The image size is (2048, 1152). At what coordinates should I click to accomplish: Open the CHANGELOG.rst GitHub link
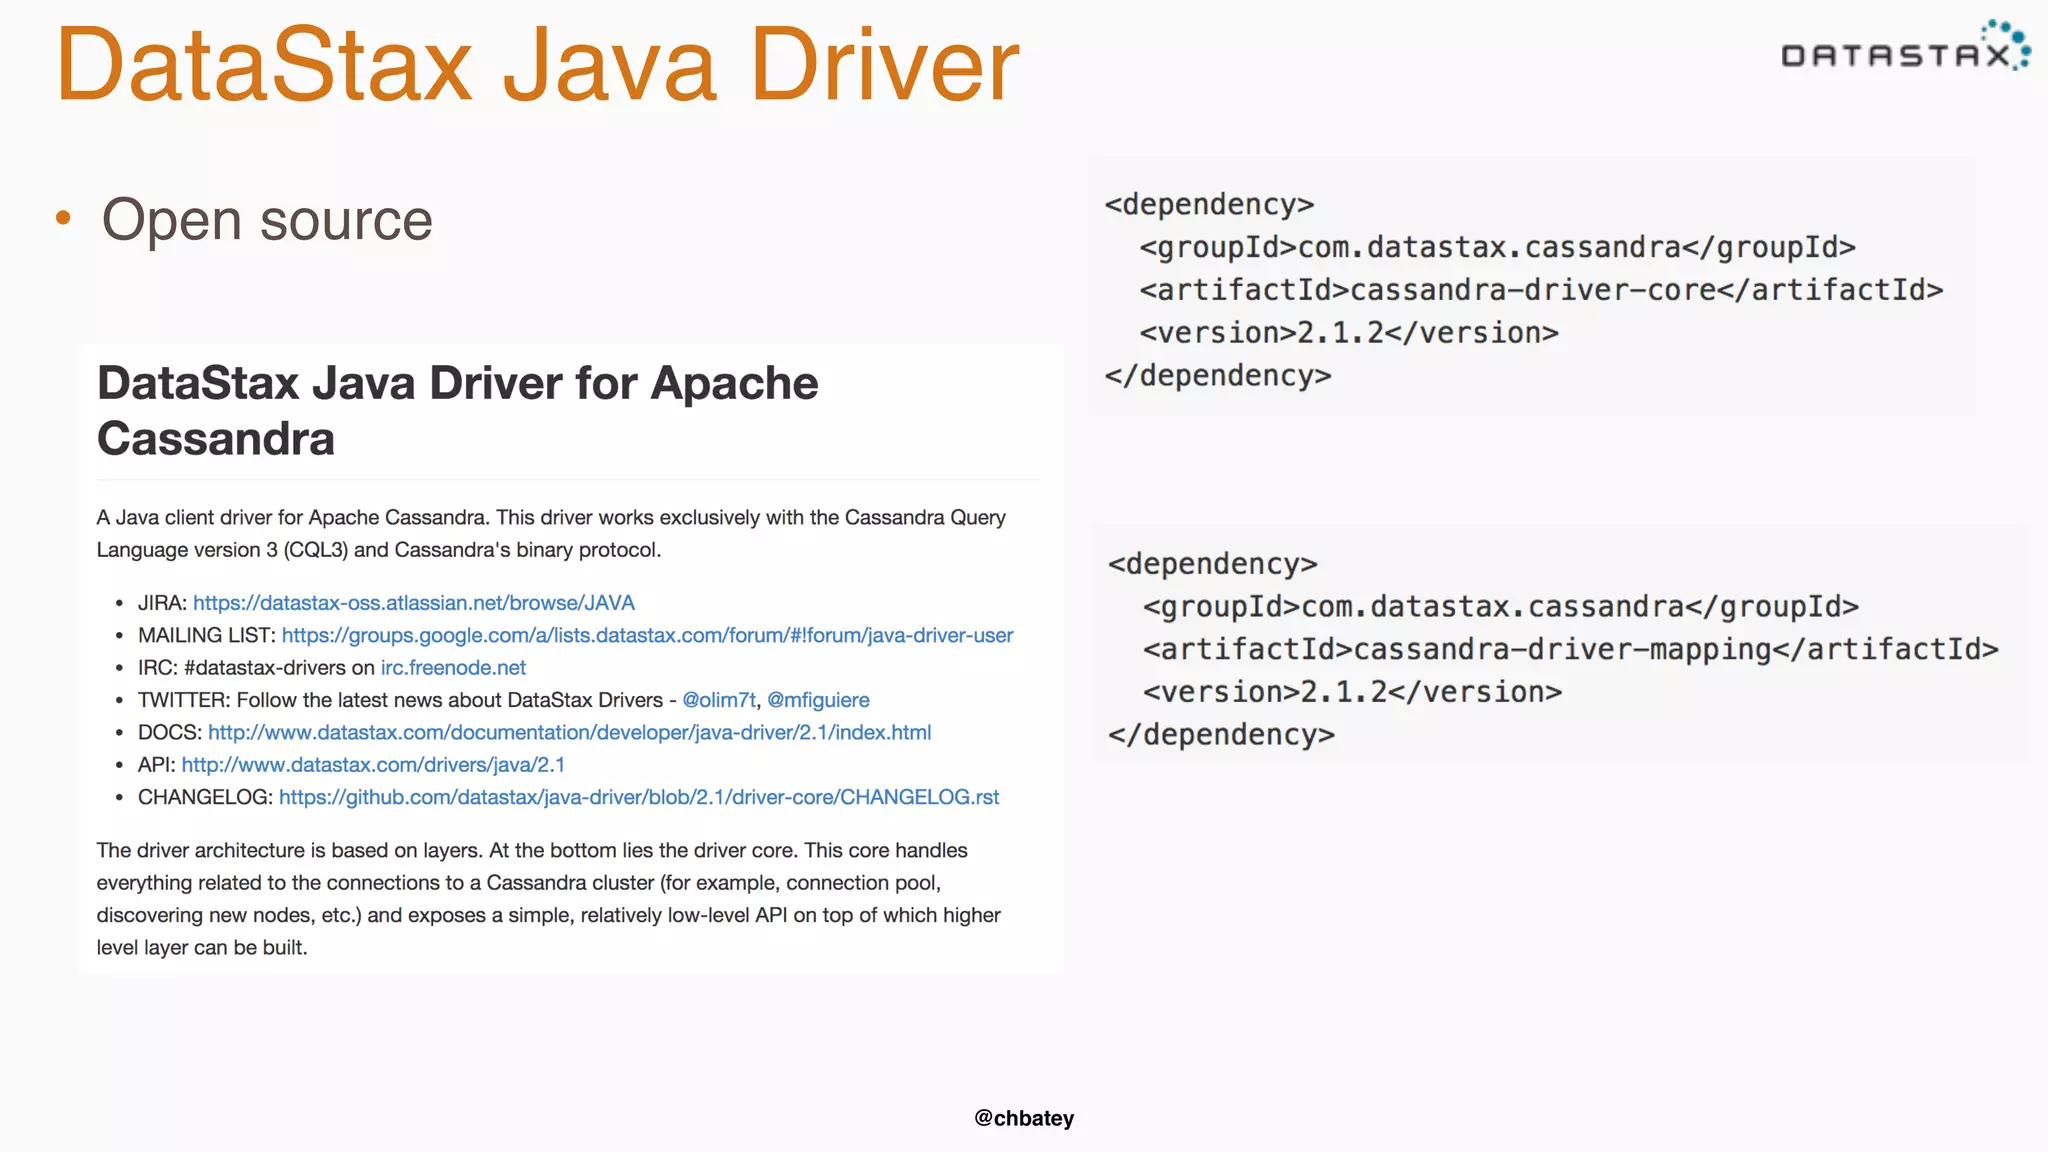pos(639,797)
